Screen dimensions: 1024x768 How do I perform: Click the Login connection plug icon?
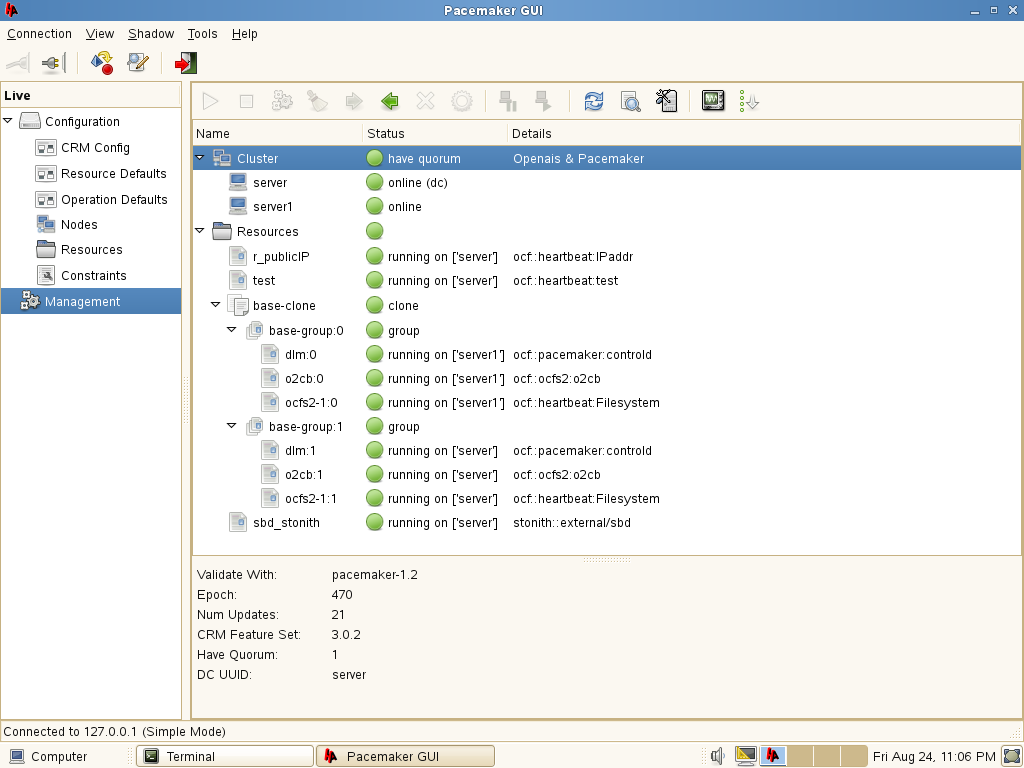click(x=18, y=63)
